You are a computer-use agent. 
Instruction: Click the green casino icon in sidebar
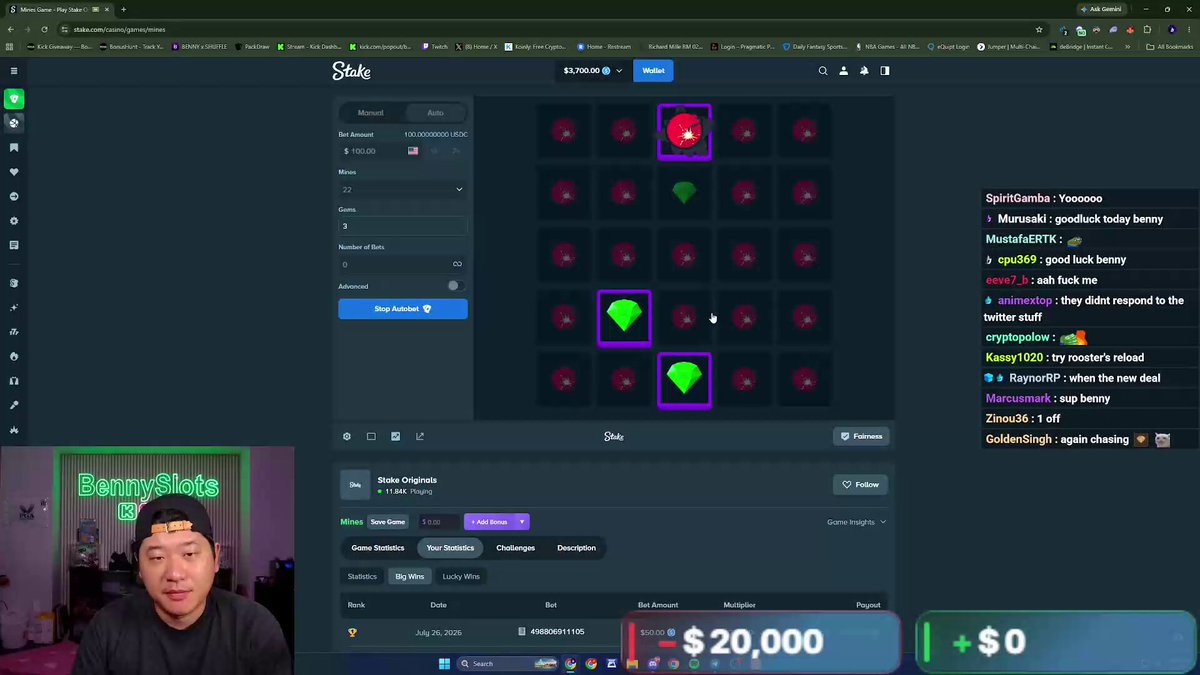pyautogui.click(x=14, y=99)
